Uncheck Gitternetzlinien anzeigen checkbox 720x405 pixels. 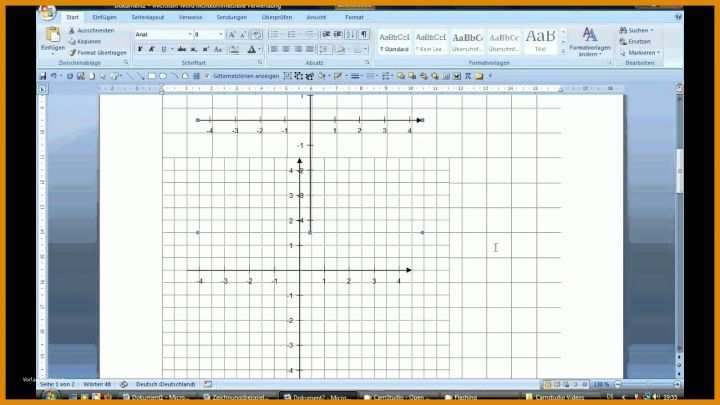(x=207, y=76)
